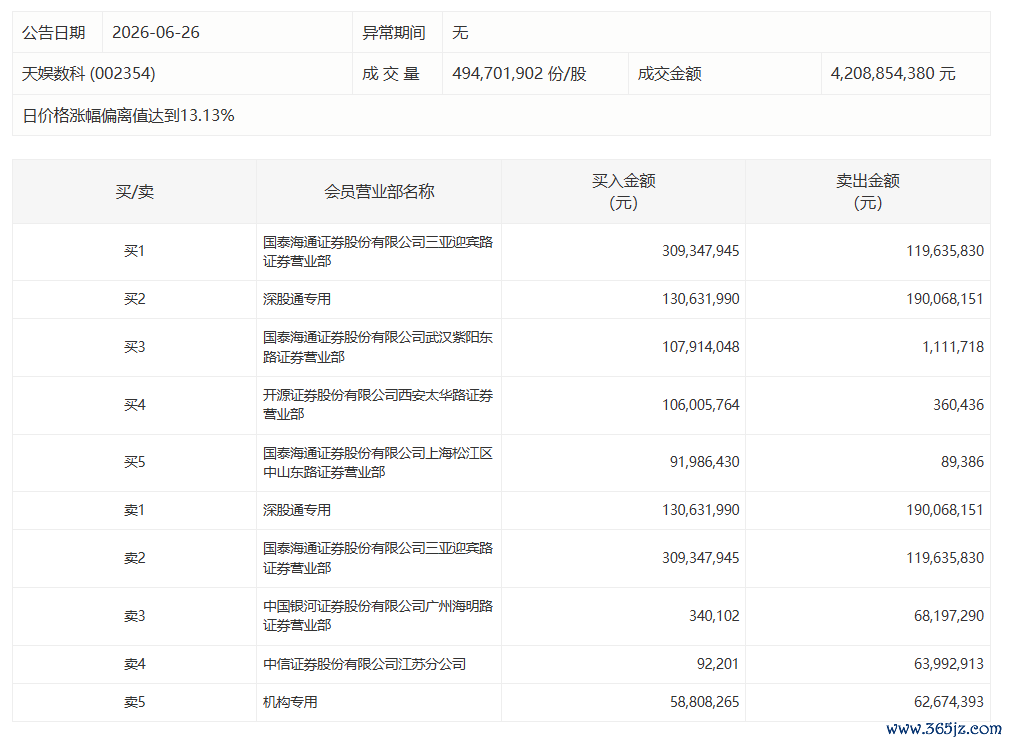Click the 异常期间 label
1009x744 pixels.
coord(394,32)
